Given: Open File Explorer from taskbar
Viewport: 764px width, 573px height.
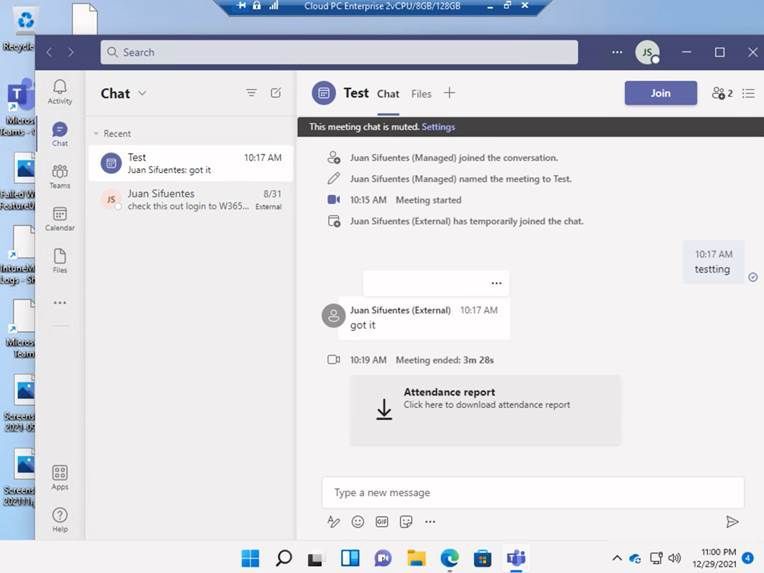Looking at the screenshot, I should coord(417,558).
